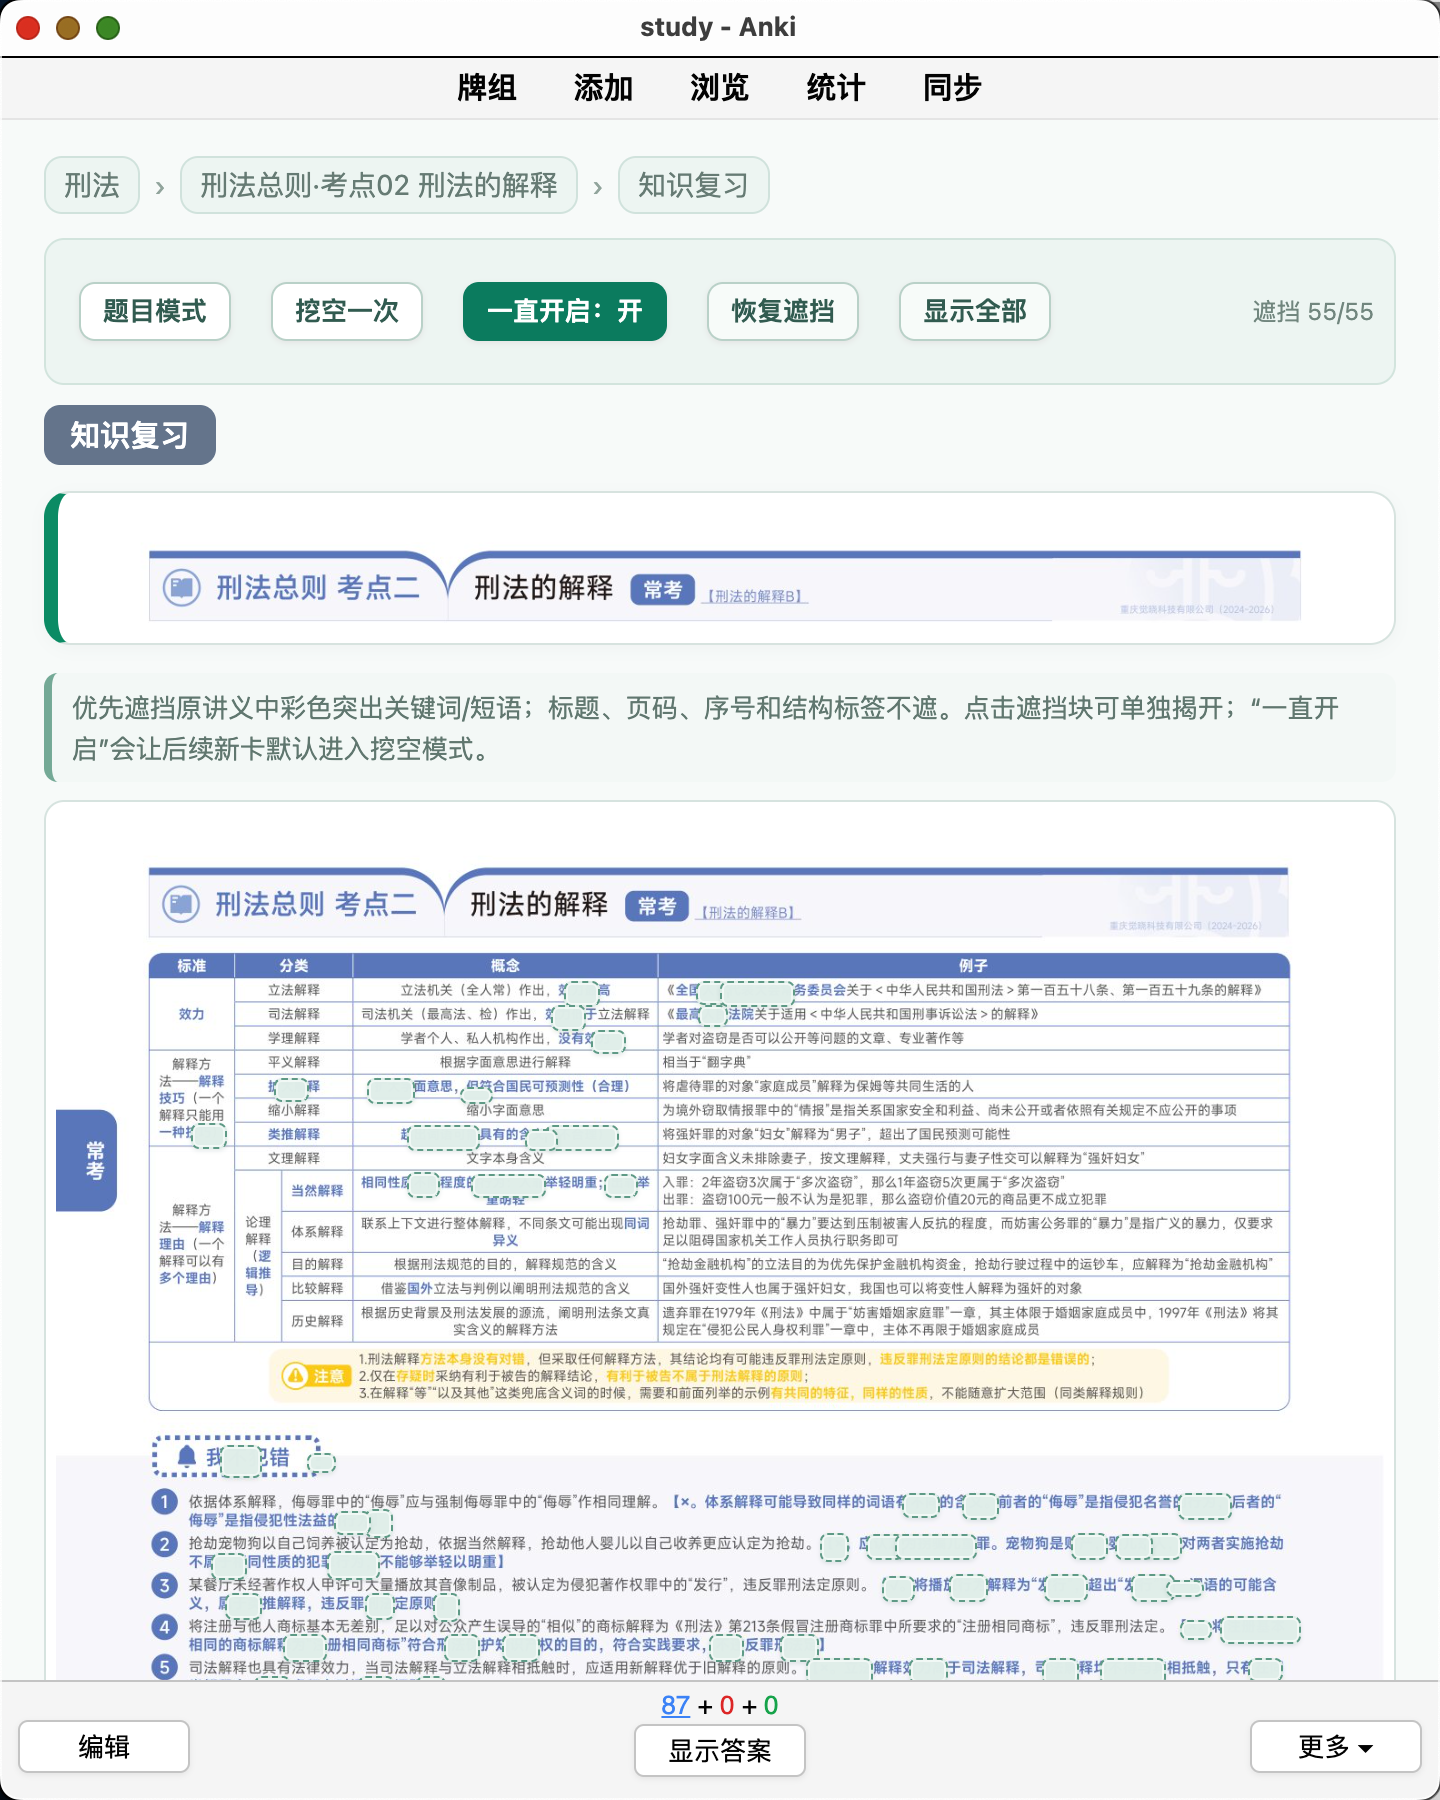
Task: Click the 编辑 edit button
Action: [x=104, y=1746]
